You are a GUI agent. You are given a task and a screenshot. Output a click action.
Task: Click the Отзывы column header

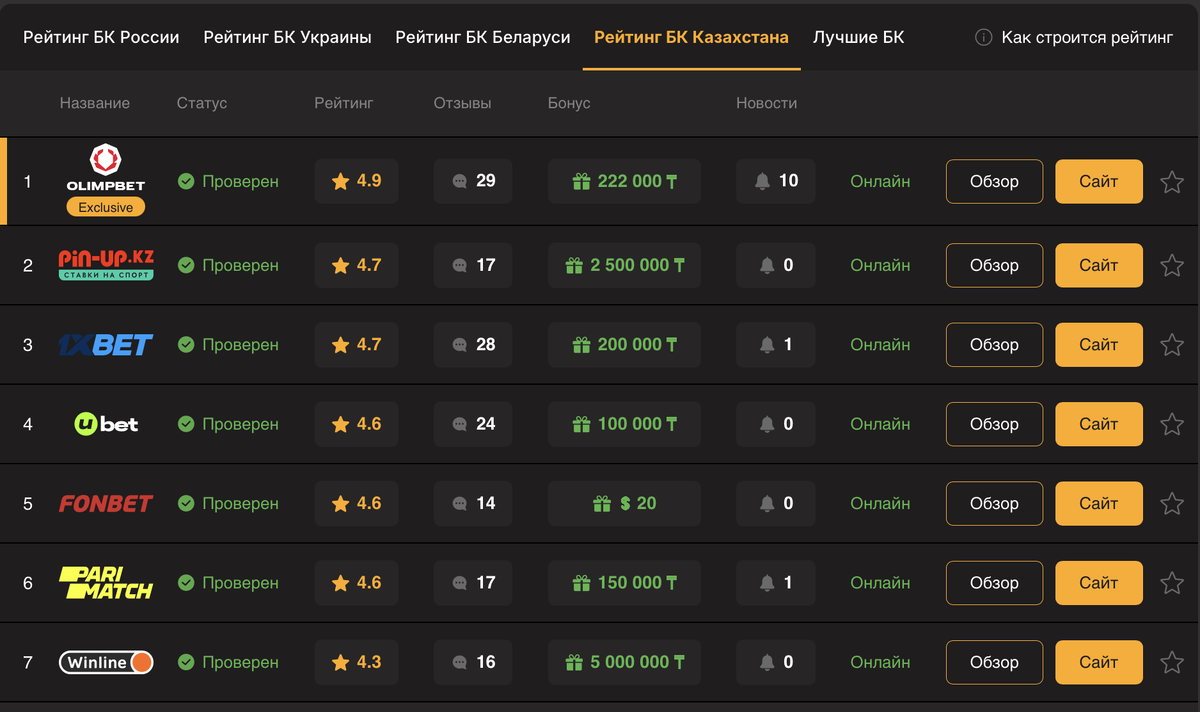pyautogui.click(x=462, y=103)
